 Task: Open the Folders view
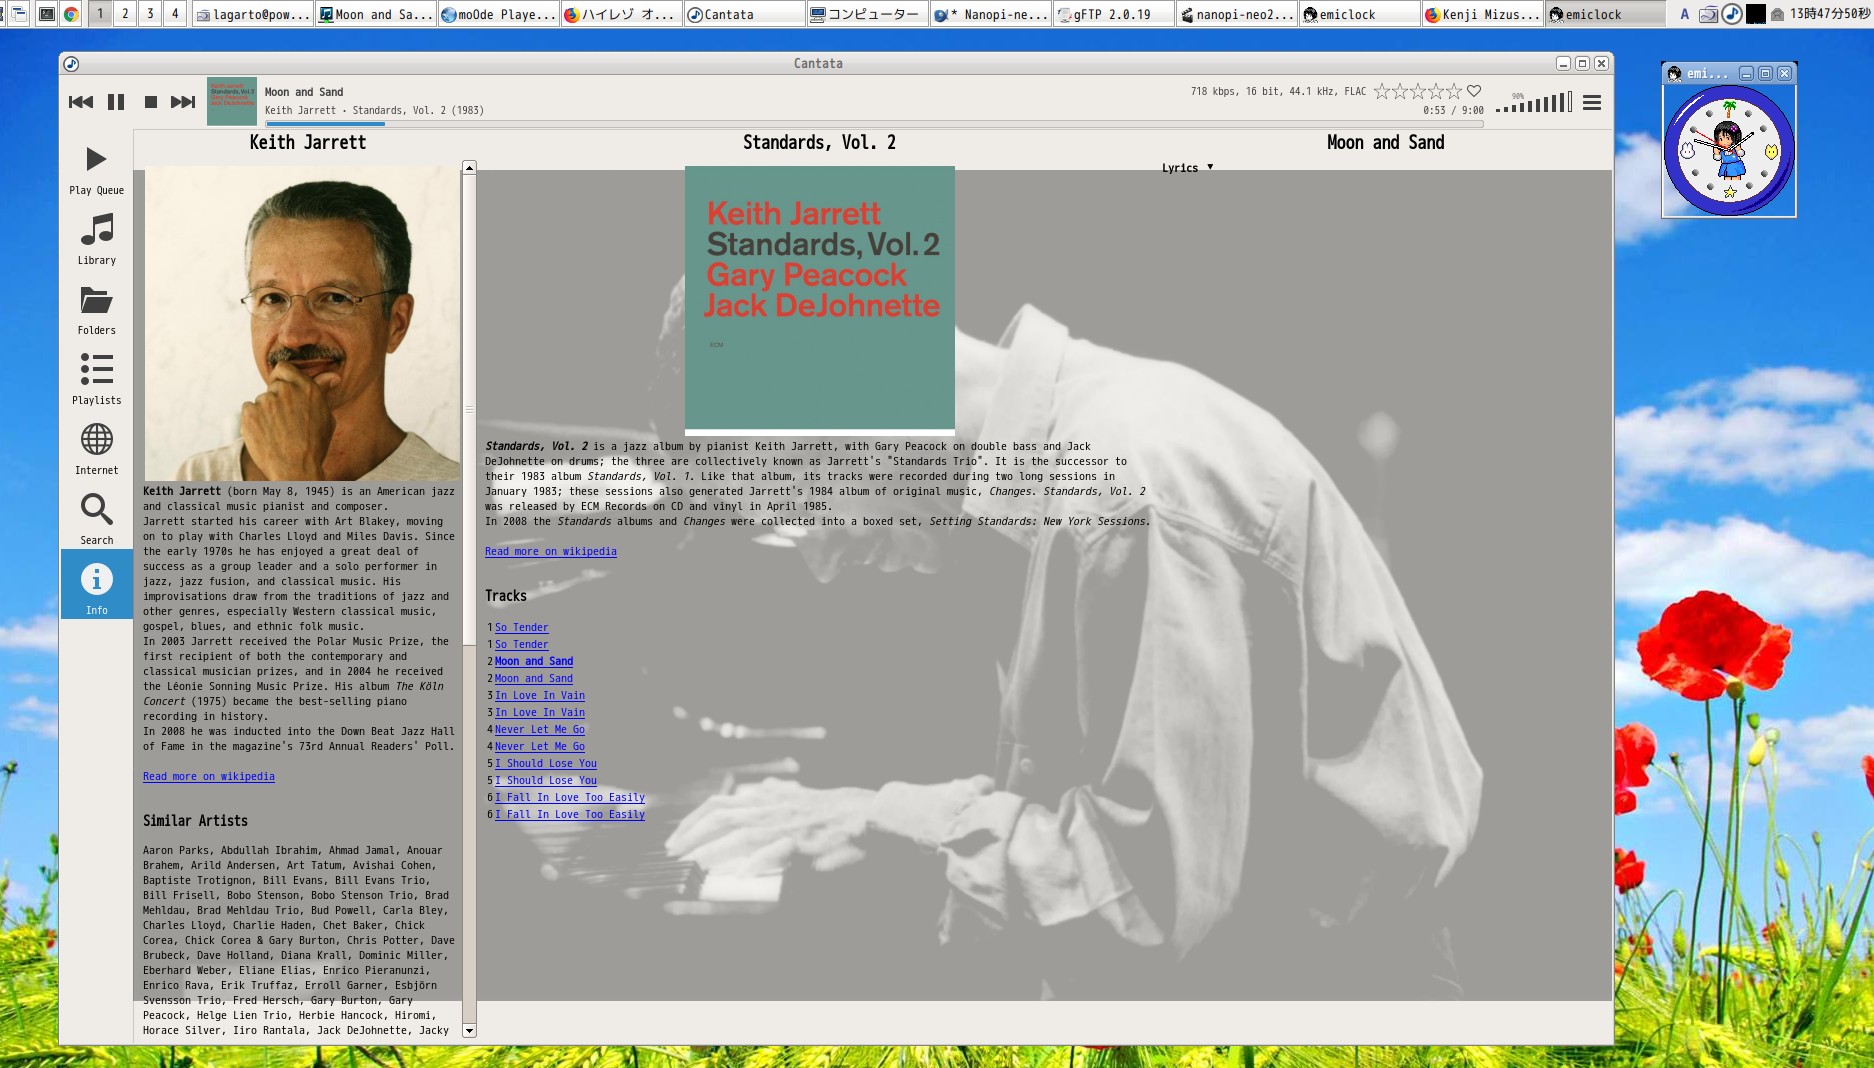point(97,309)
